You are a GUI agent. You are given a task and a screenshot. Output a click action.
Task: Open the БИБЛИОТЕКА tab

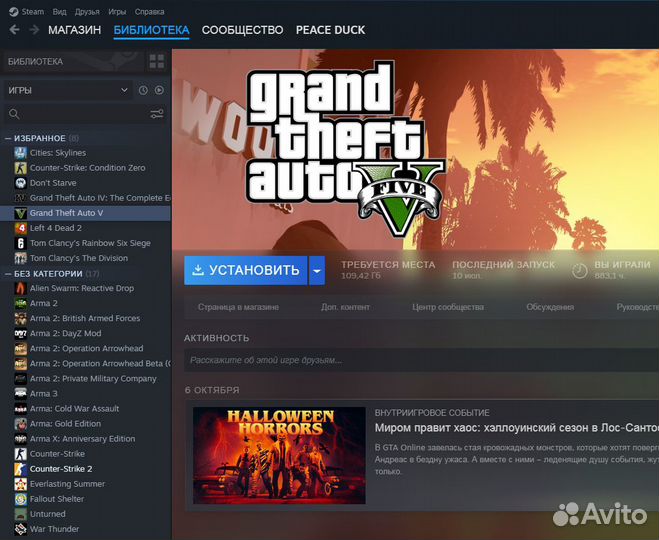[151, 30]
